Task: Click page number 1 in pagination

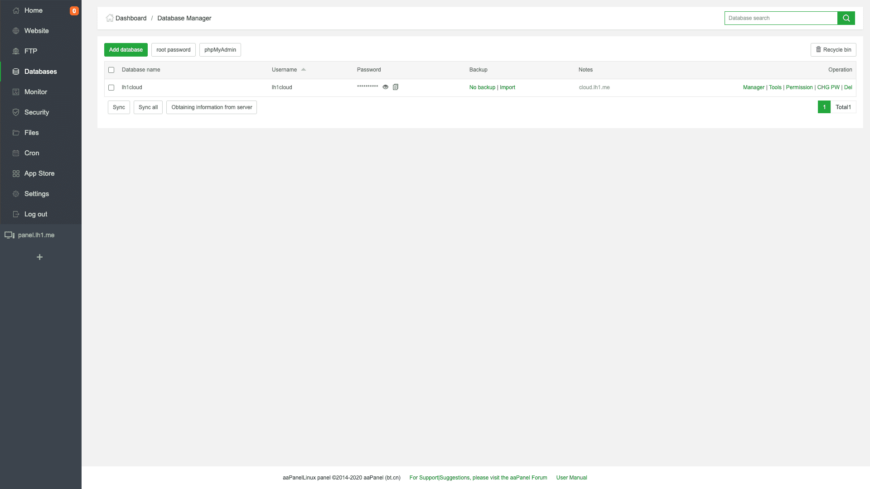Action: click(824, 107)
